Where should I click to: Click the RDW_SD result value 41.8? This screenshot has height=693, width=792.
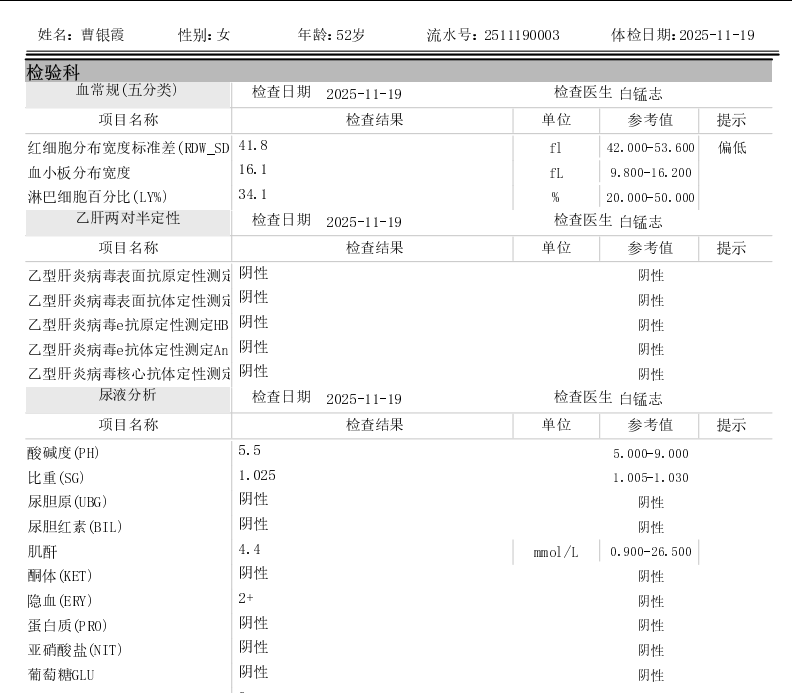point(252,146)
